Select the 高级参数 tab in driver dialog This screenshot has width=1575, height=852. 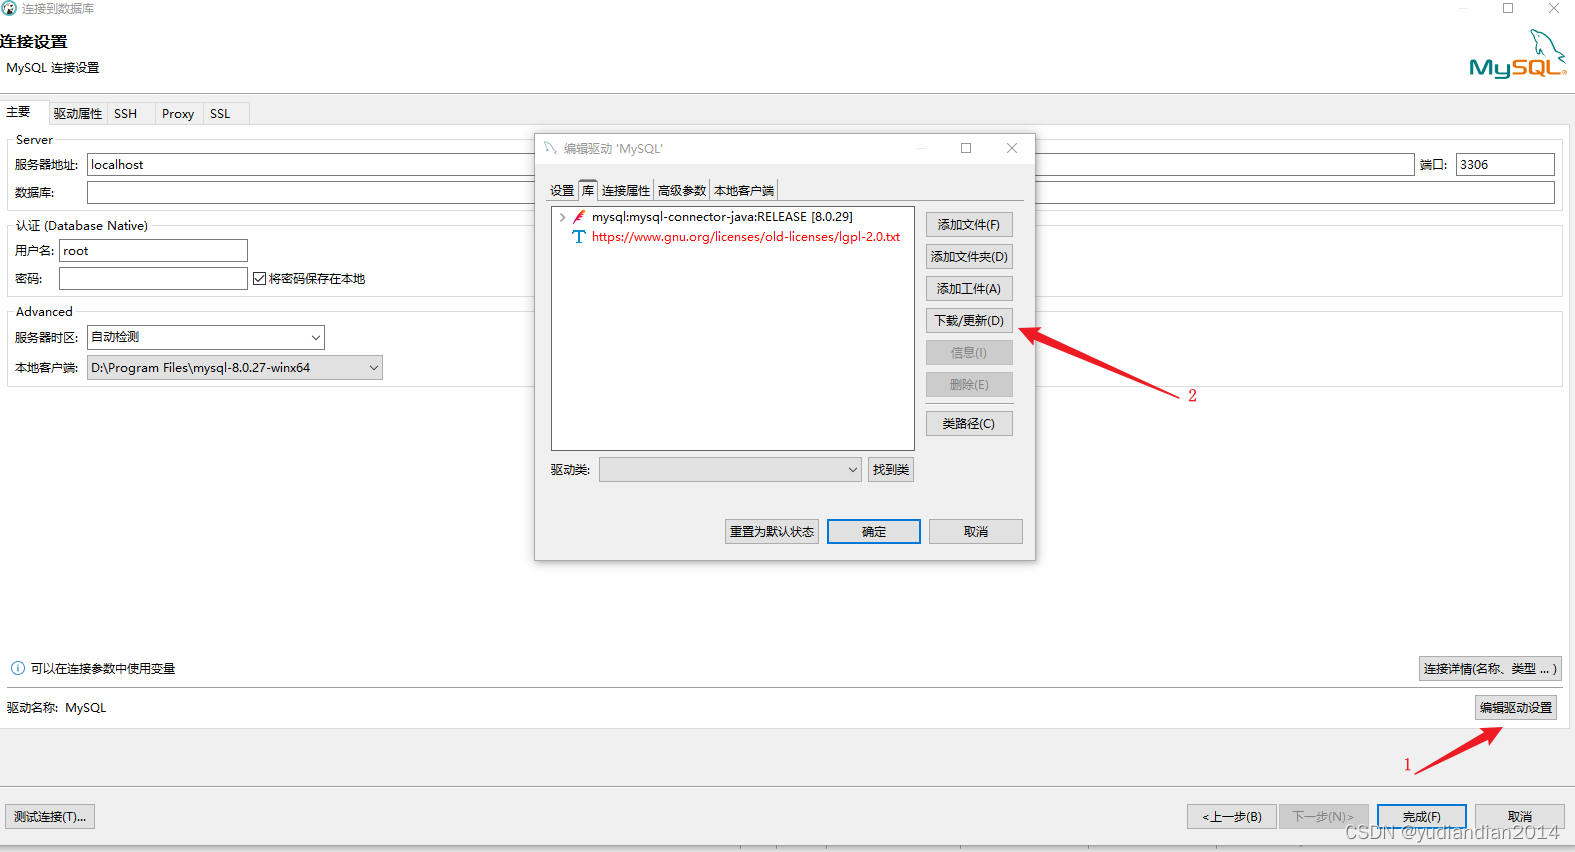(682, 190)
